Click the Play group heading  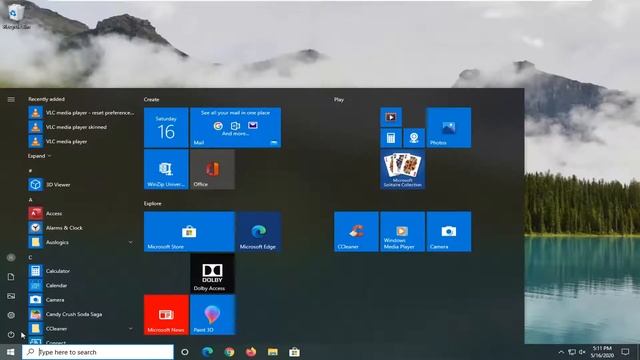339,99
